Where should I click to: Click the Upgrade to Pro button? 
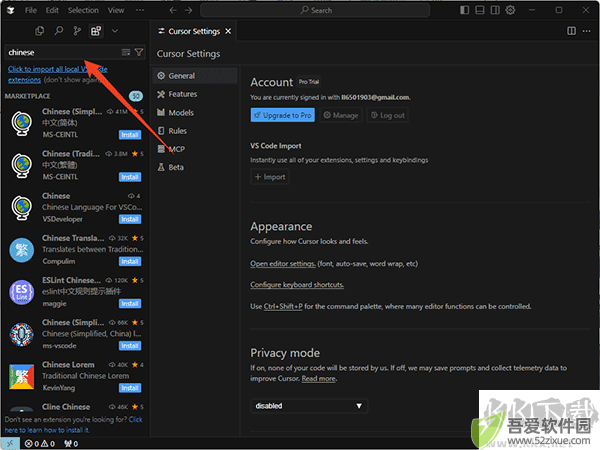pos(283,115)
